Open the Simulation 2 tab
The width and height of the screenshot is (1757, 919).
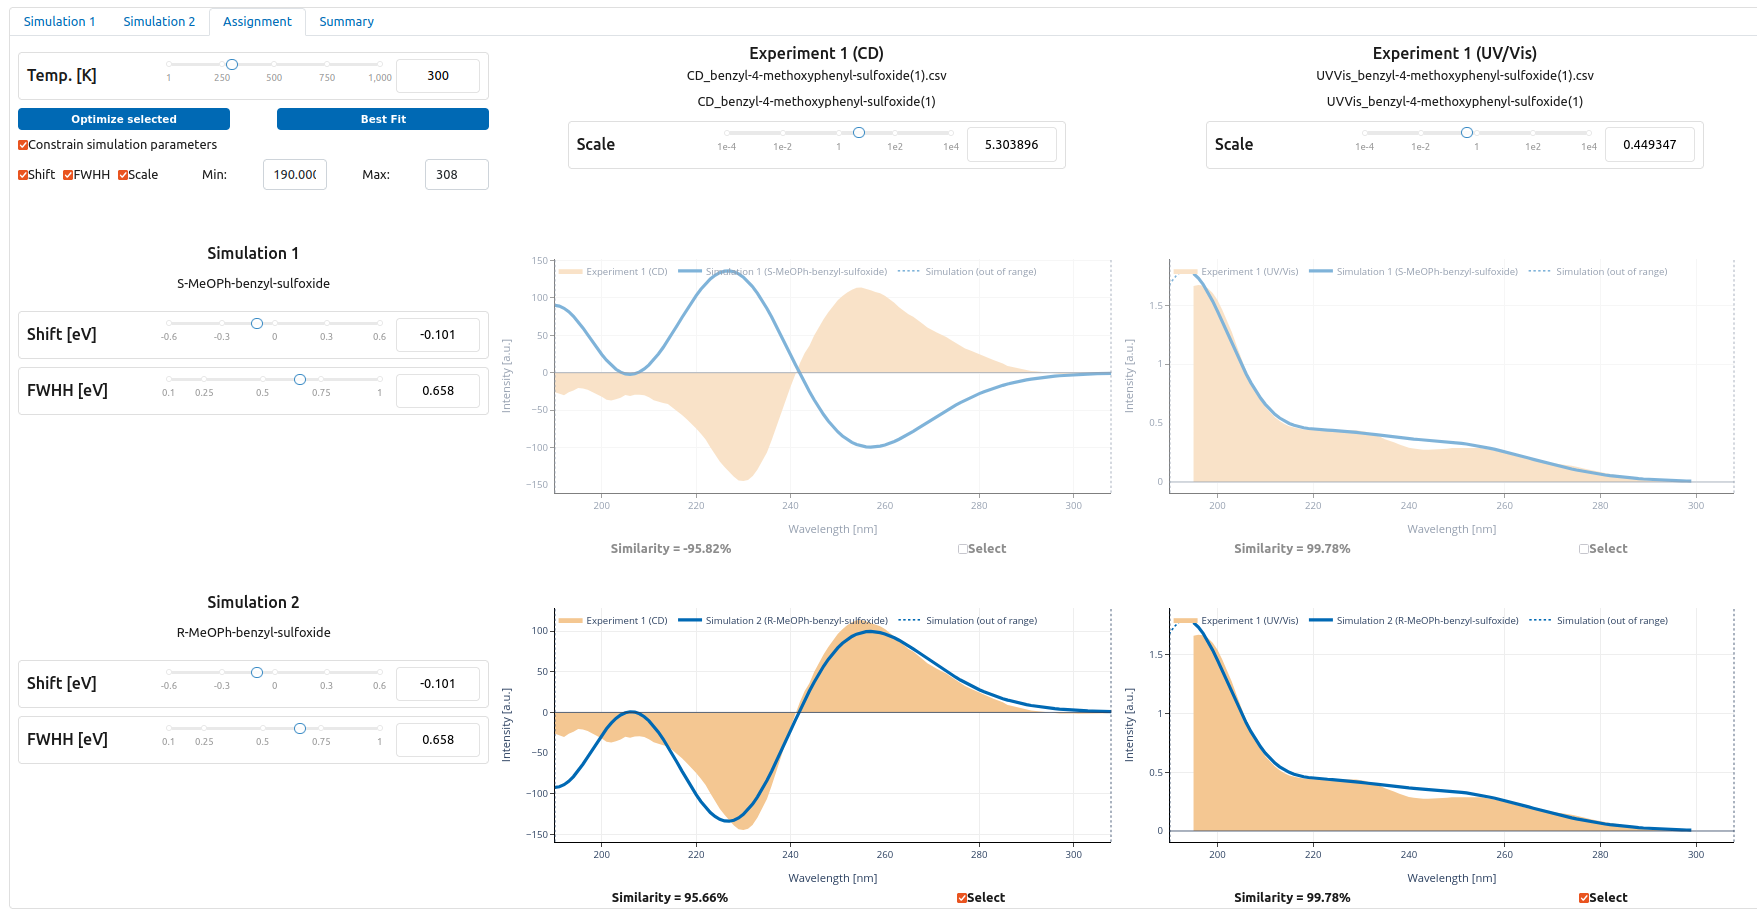click(159, 21)
